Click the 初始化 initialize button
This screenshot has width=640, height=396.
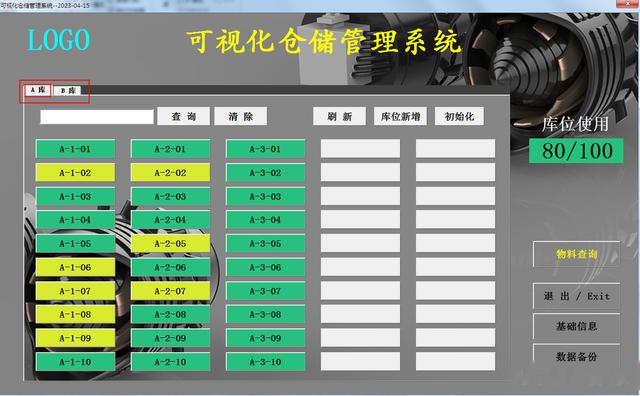[x=459, y=116]
